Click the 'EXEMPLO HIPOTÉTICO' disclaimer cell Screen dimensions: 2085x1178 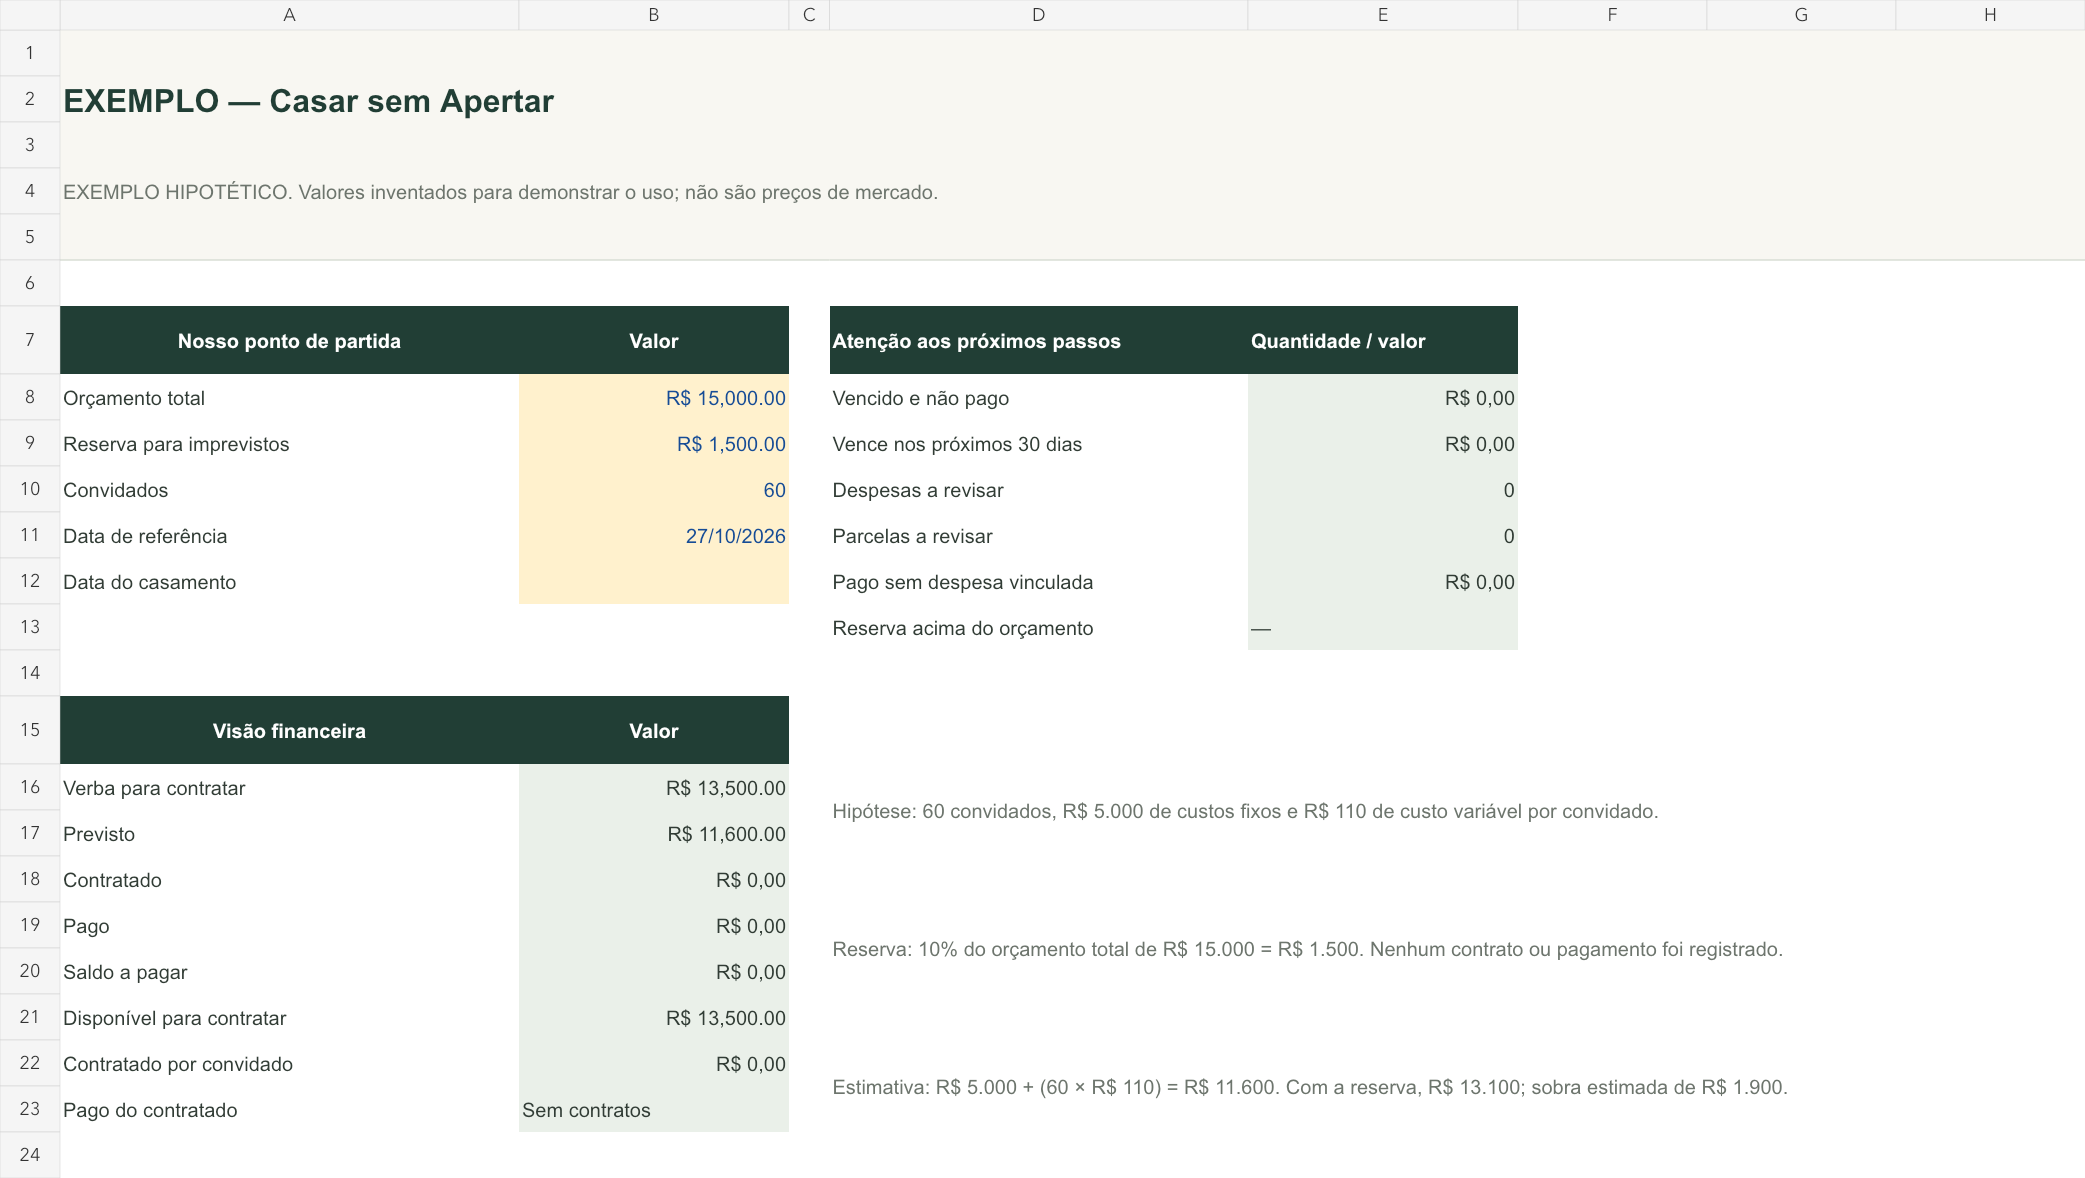(500, 192)
